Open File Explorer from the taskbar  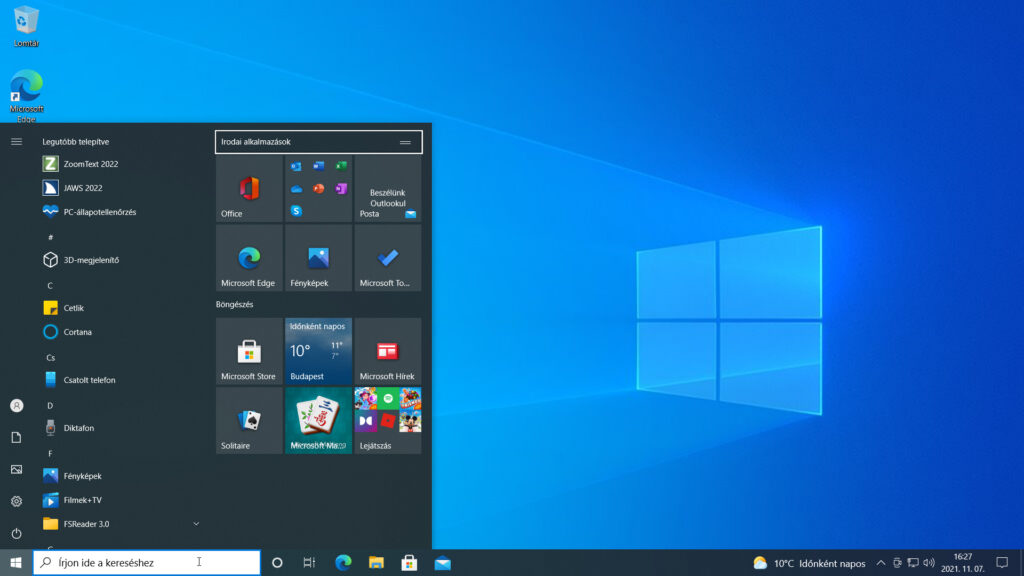376,562
